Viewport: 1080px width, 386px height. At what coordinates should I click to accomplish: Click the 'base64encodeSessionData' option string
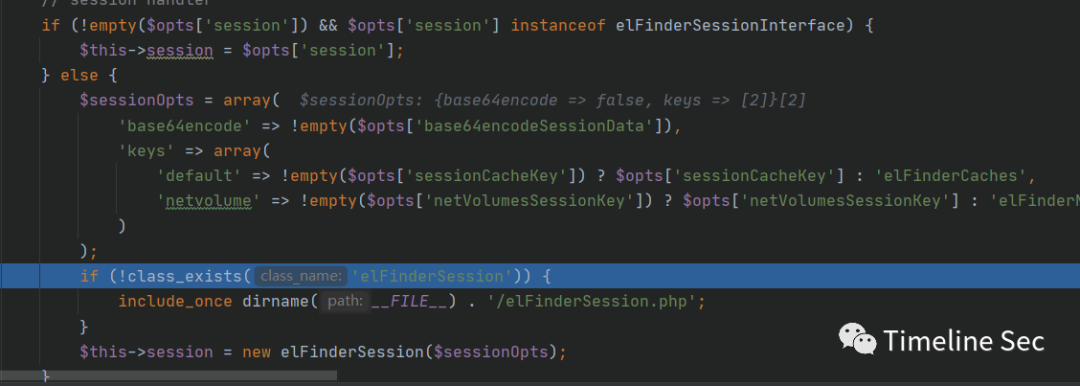point(535,126)
